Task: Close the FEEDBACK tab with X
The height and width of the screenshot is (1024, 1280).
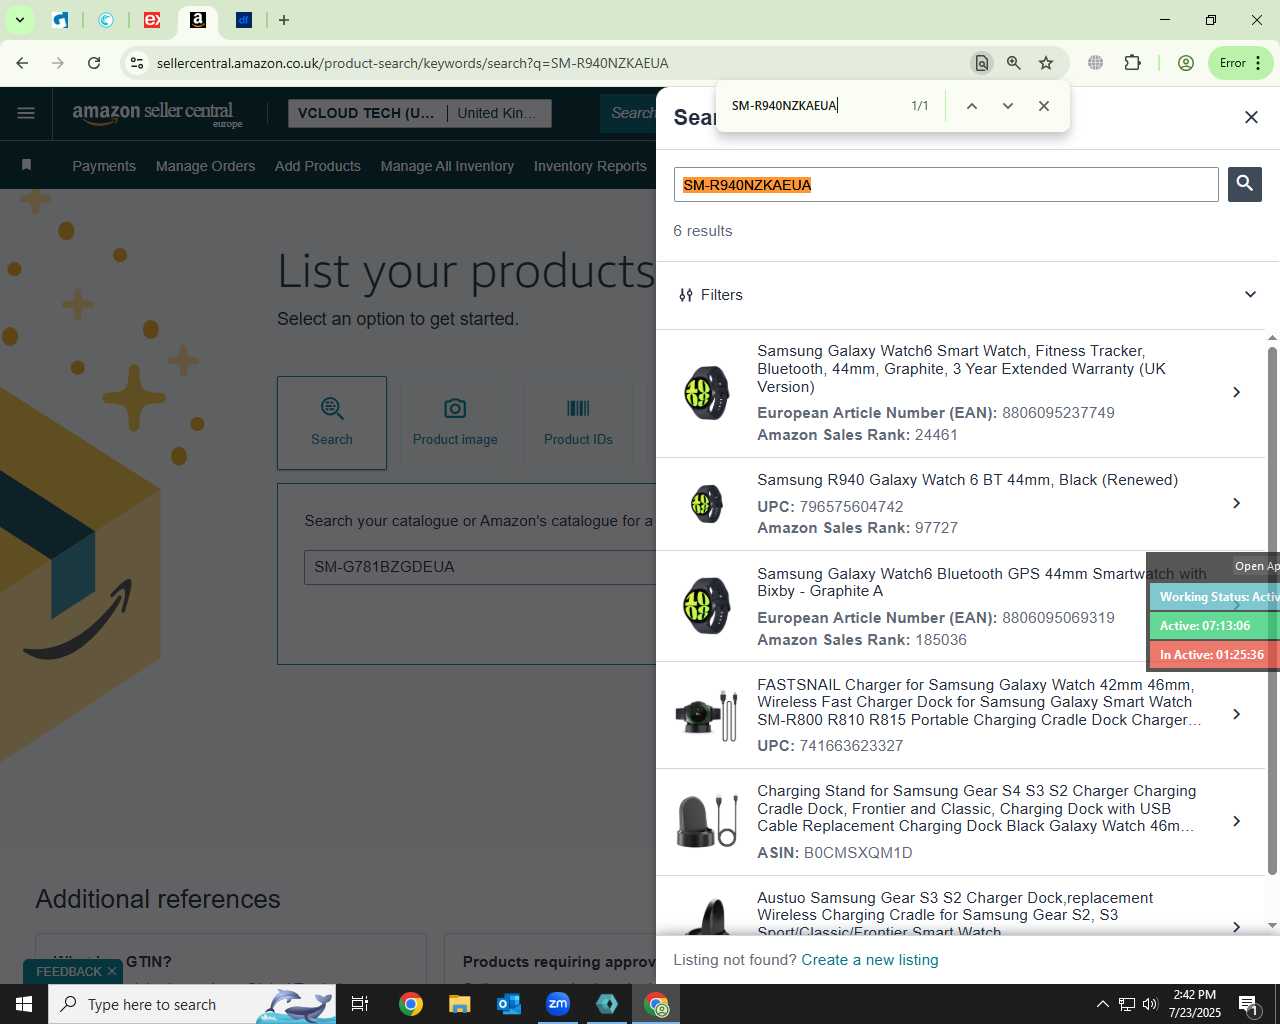Action: click(x=112, y=971)
